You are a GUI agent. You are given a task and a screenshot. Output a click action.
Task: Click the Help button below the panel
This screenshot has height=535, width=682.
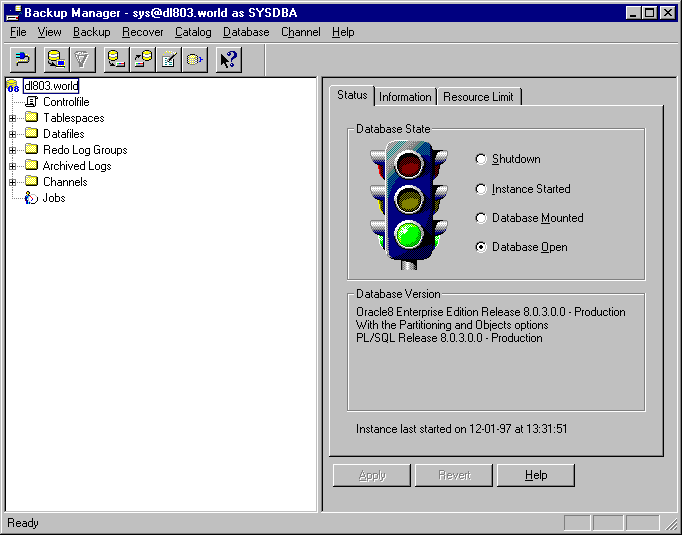(535, 475)
